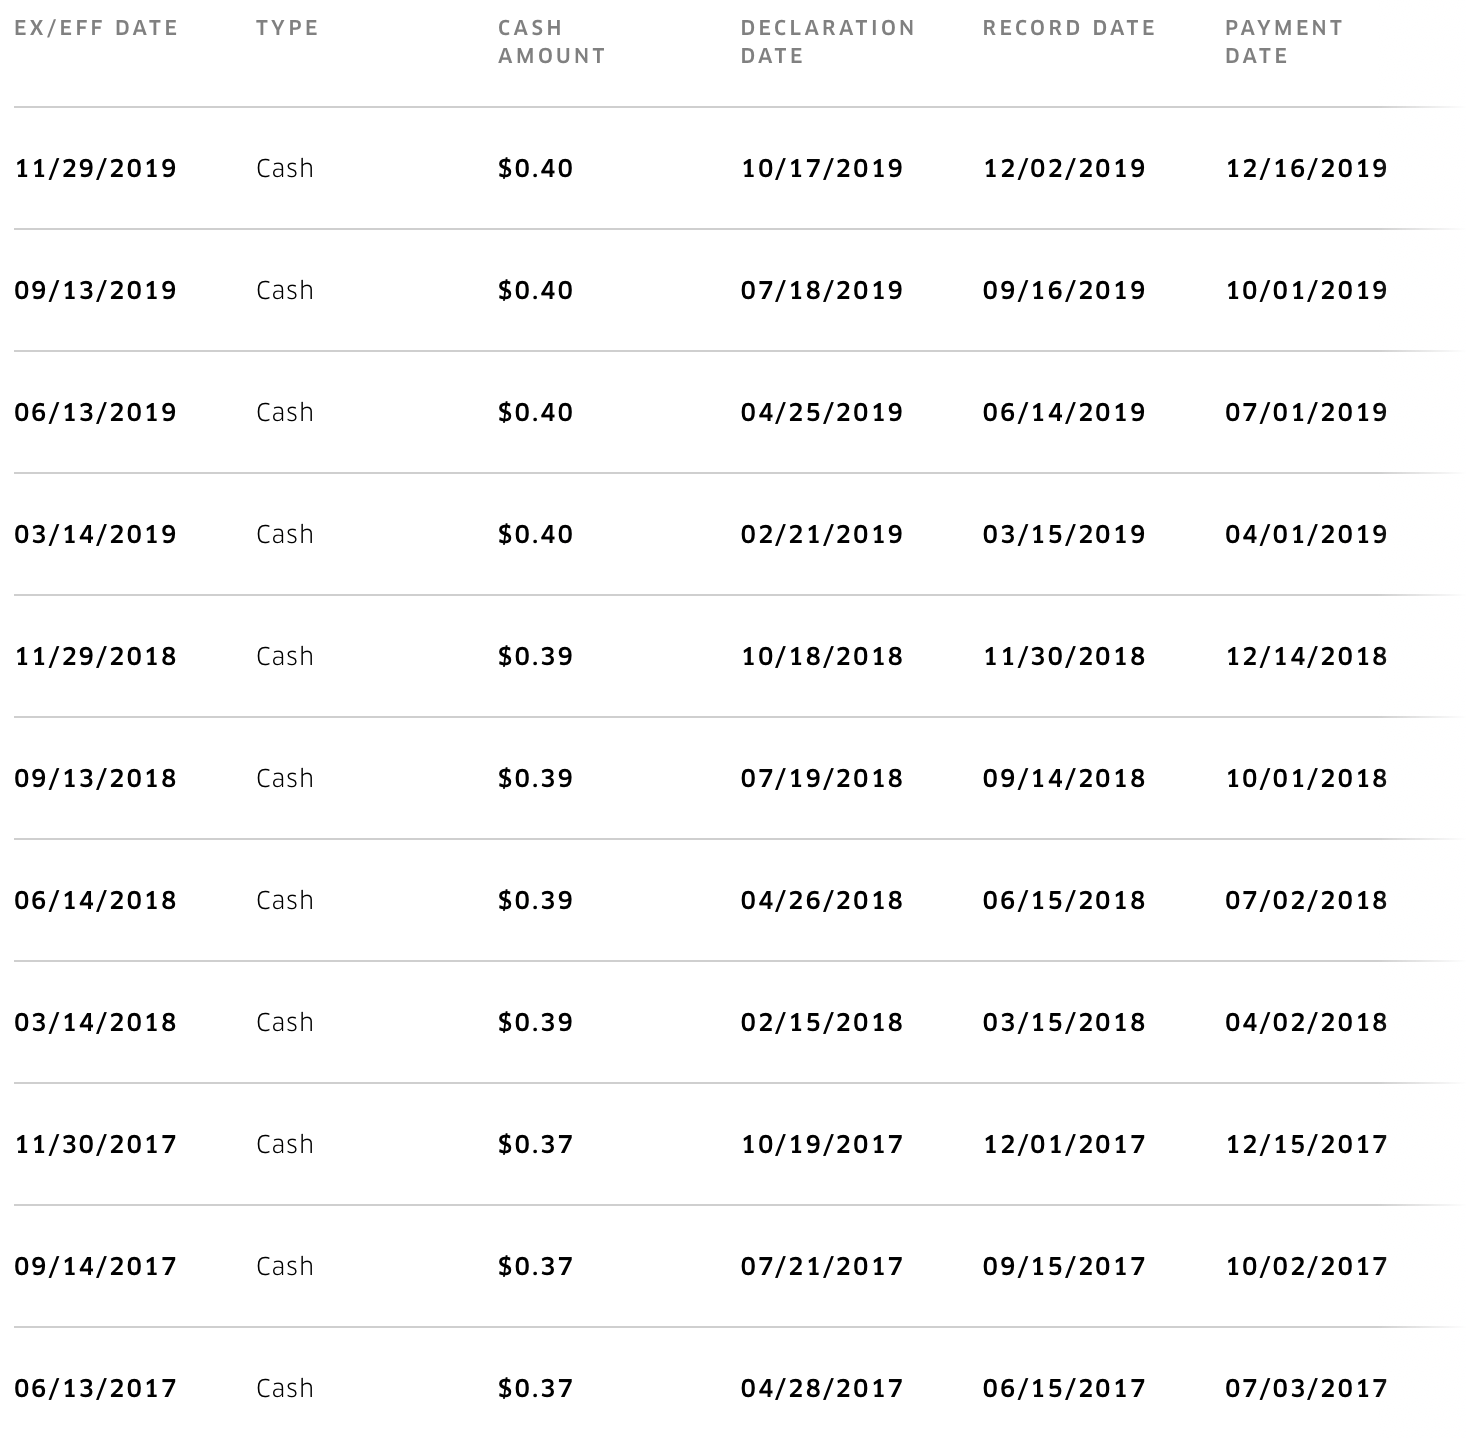Click the $0.40 amount for 03/14/2019
This screenshot has width=1466, height=1438.
[536, 534]
